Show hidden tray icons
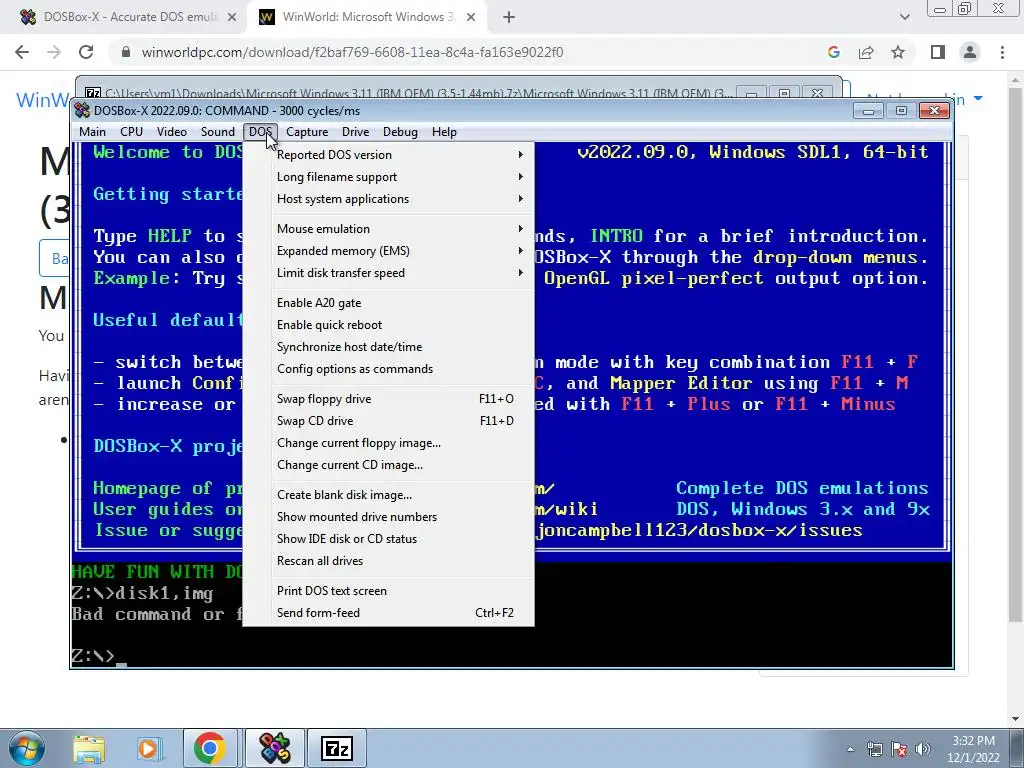This screenshot has height=768, width=1024. pos(850,749)
